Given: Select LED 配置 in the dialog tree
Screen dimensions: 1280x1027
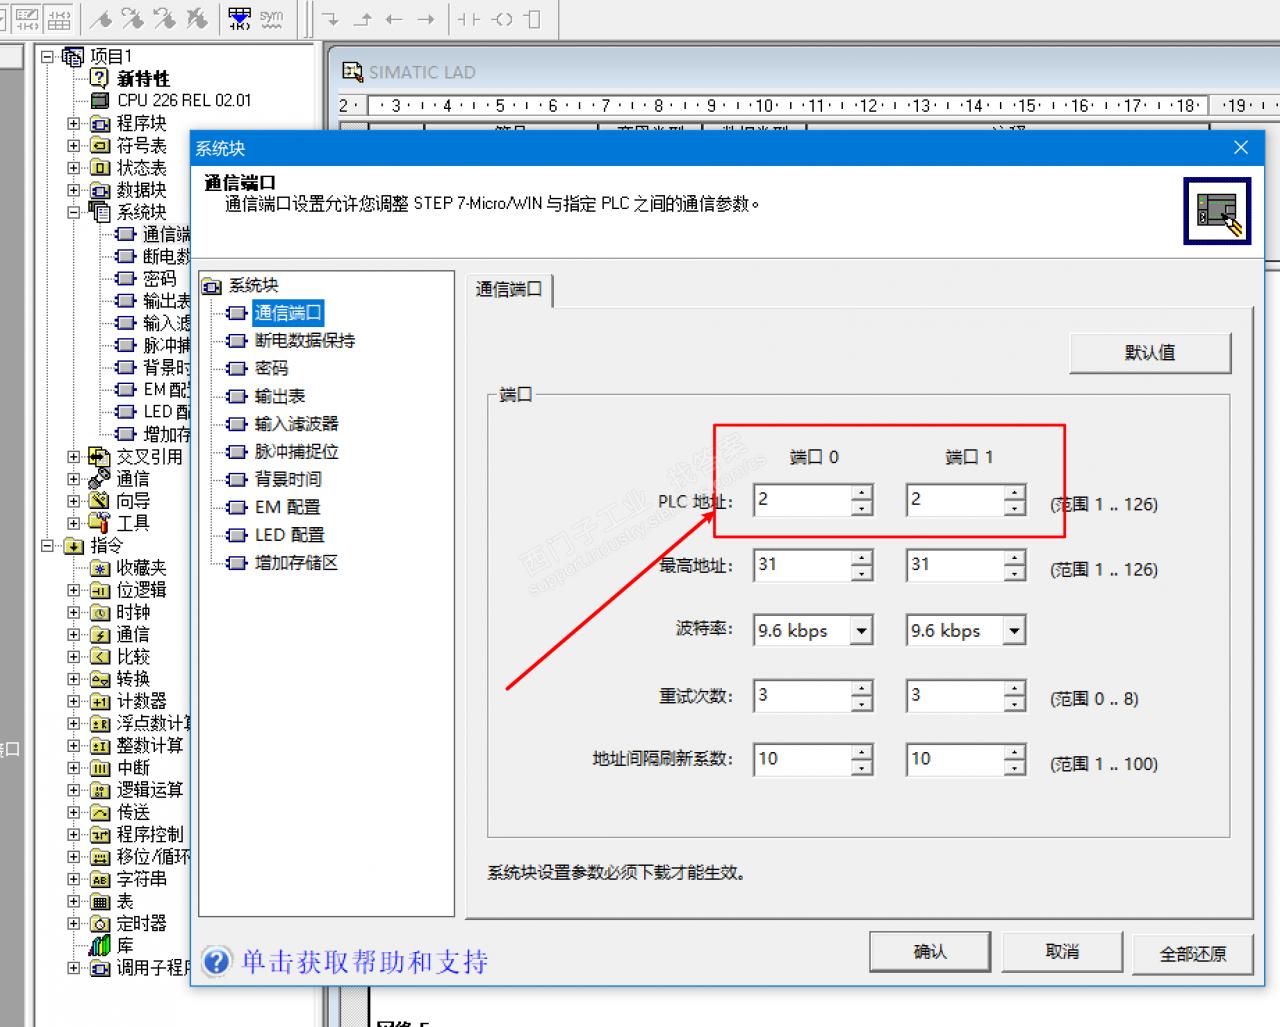Looking at the screenshot, I should point(289,535).
